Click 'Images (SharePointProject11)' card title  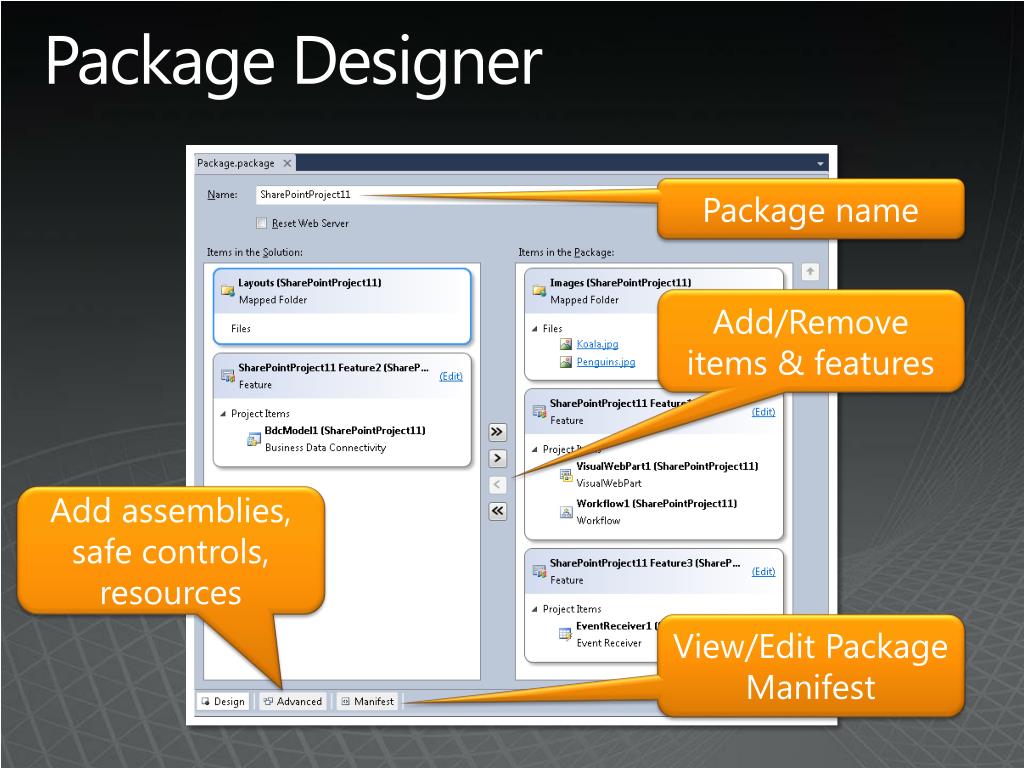[x=620, y=283]
